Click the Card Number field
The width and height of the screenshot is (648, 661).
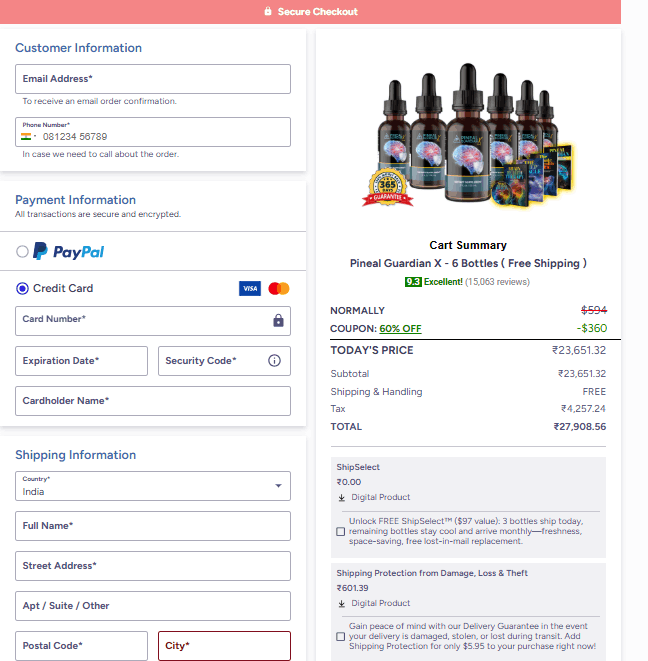153,321
